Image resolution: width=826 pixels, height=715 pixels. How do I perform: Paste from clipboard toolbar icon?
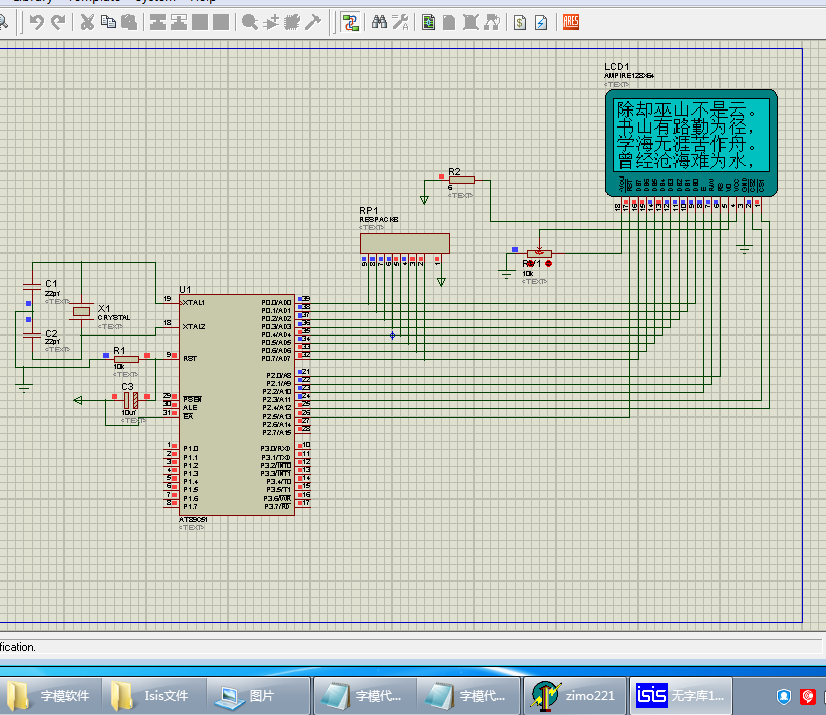129,22
